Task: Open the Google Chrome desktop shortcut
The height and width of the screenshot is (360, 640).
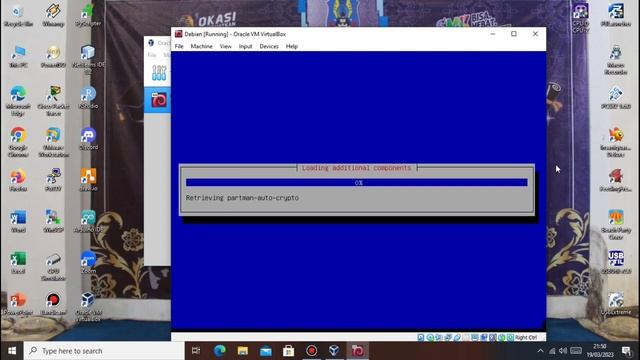Action: [x=18, y=142]
